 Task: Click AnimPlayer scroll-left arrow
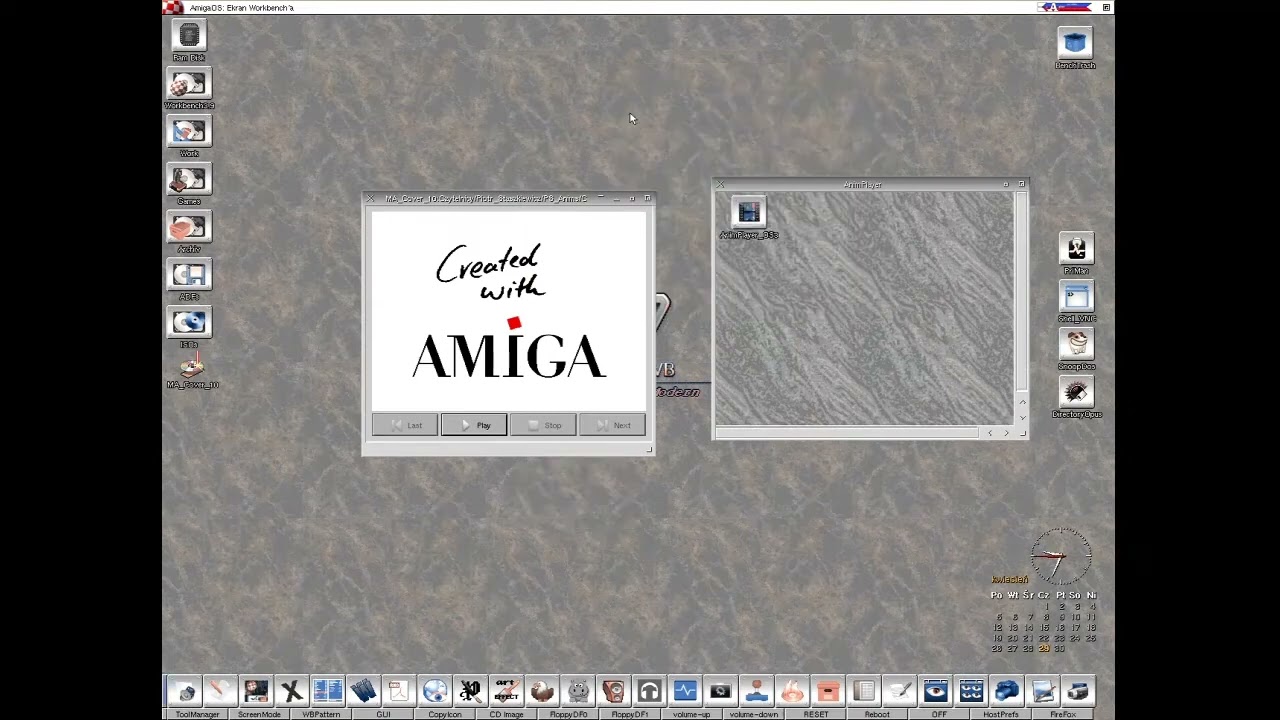pos(990,433)
